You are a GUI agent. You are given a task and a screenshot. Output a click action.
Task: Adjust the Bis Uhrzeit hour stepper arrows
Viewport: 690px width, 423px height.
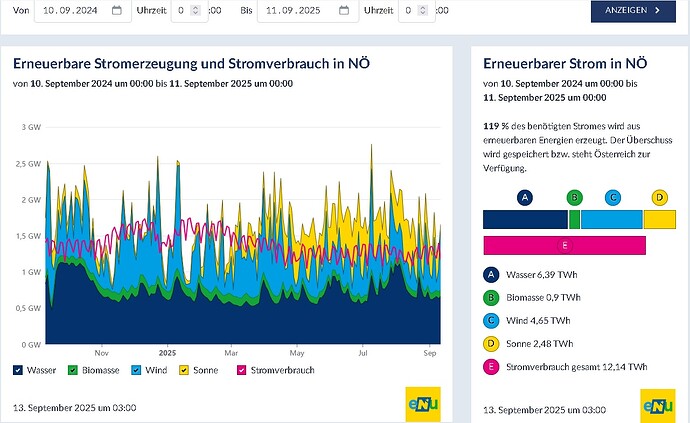click(x=423, y=10)
